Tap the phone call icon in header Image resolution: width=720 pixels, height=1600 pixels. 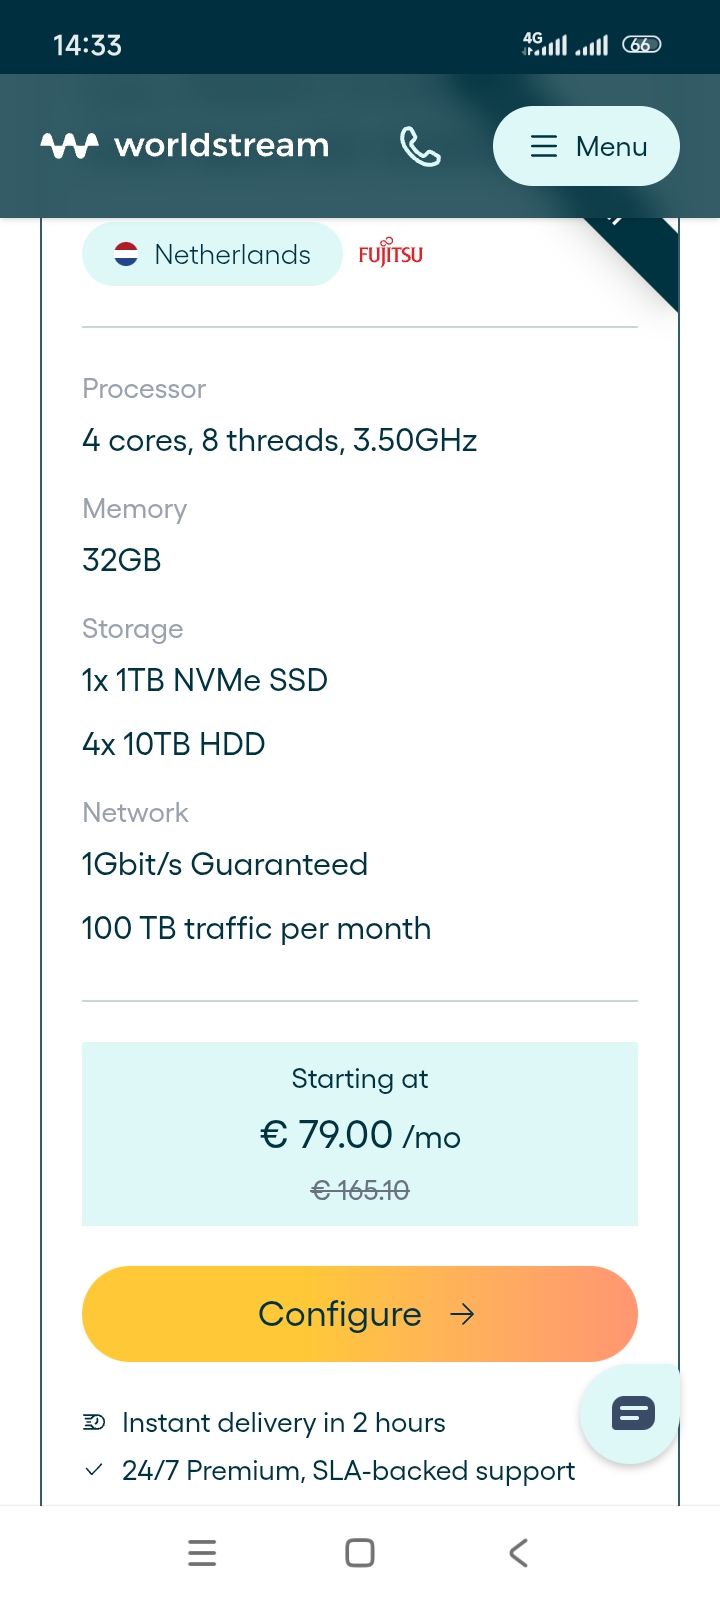click(420, 146)
